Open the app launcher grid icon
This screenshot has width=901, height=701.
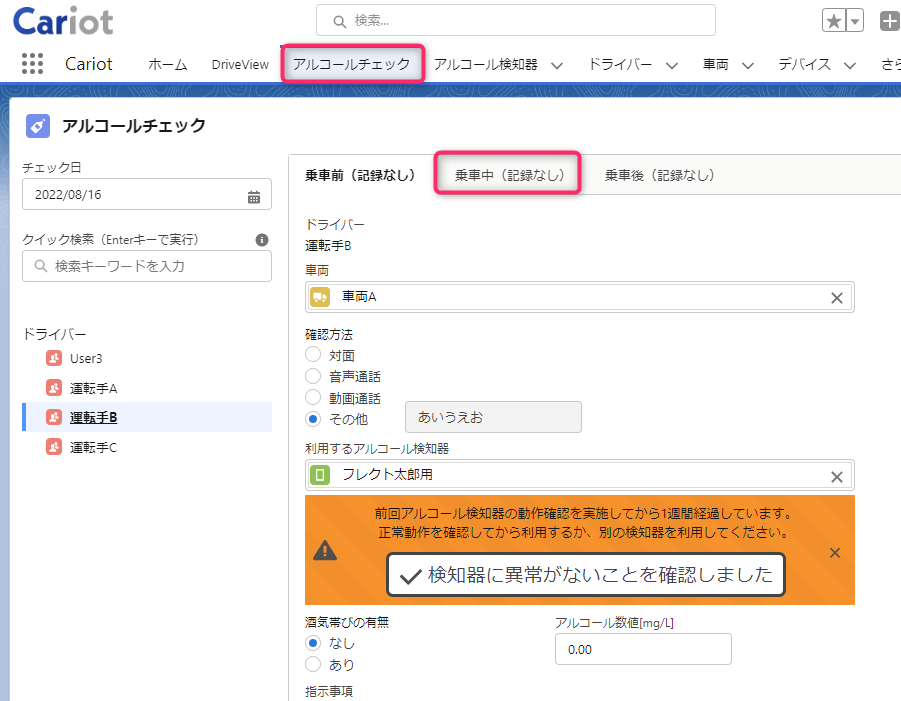tap(32, 63)
